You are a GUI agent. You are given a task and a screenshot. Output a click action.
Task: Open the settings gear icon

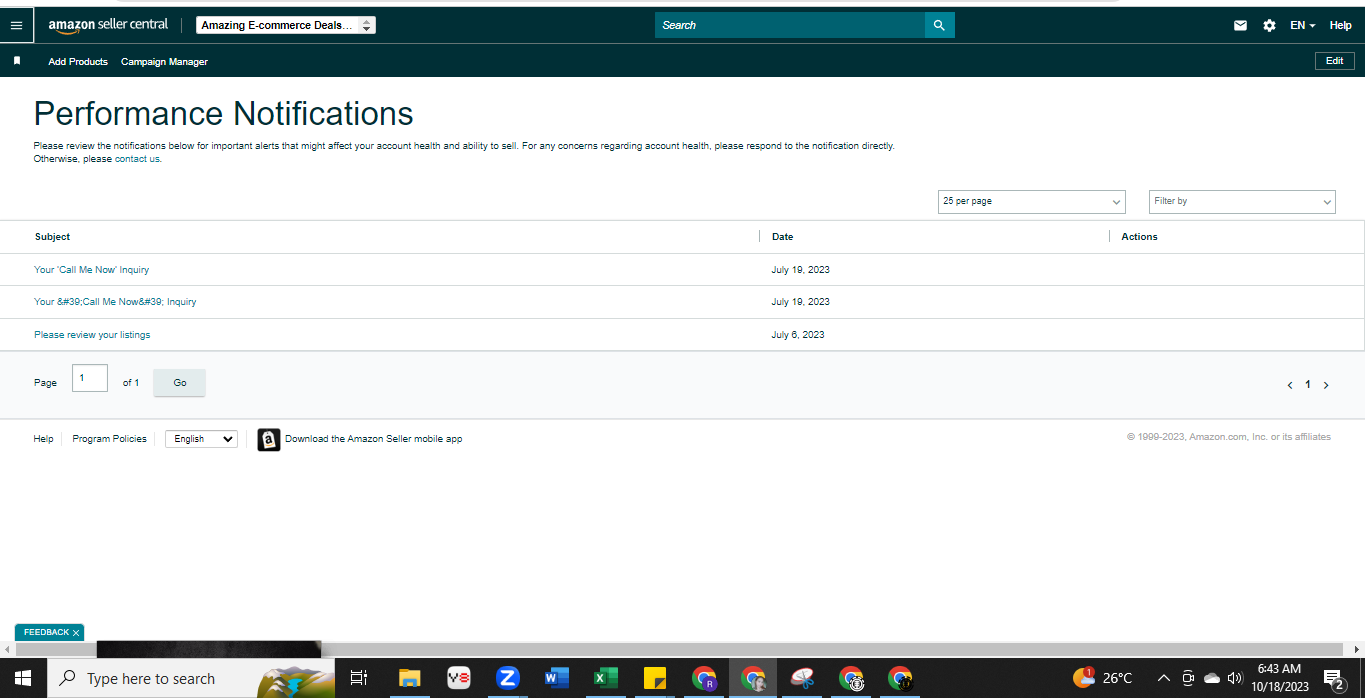click(x=1269, y=26)
